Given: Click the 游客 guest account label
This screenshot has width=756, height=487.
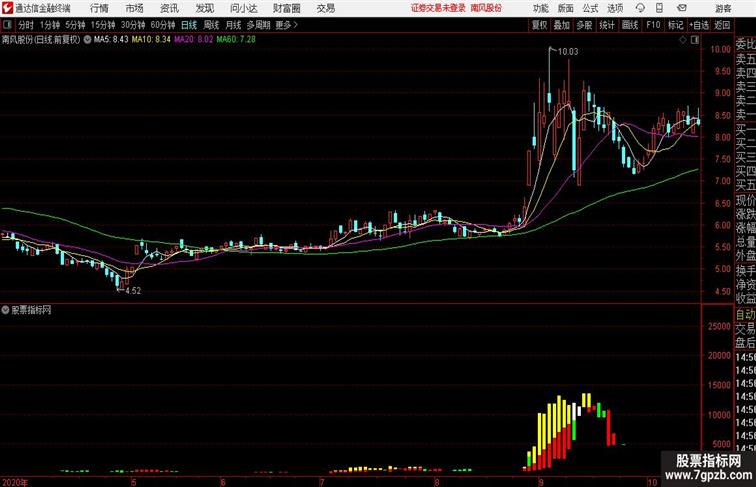Looking at the screenshot, I should pyautogui.click(x=723, y=8).
